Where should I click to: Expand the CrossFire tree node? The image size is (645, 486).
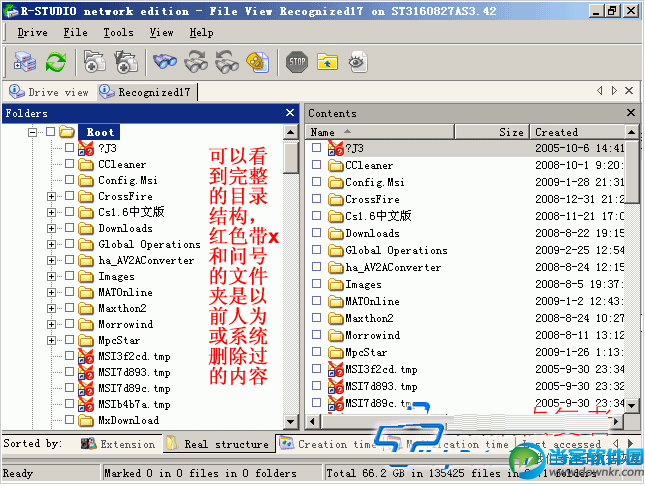click(51, 196)
